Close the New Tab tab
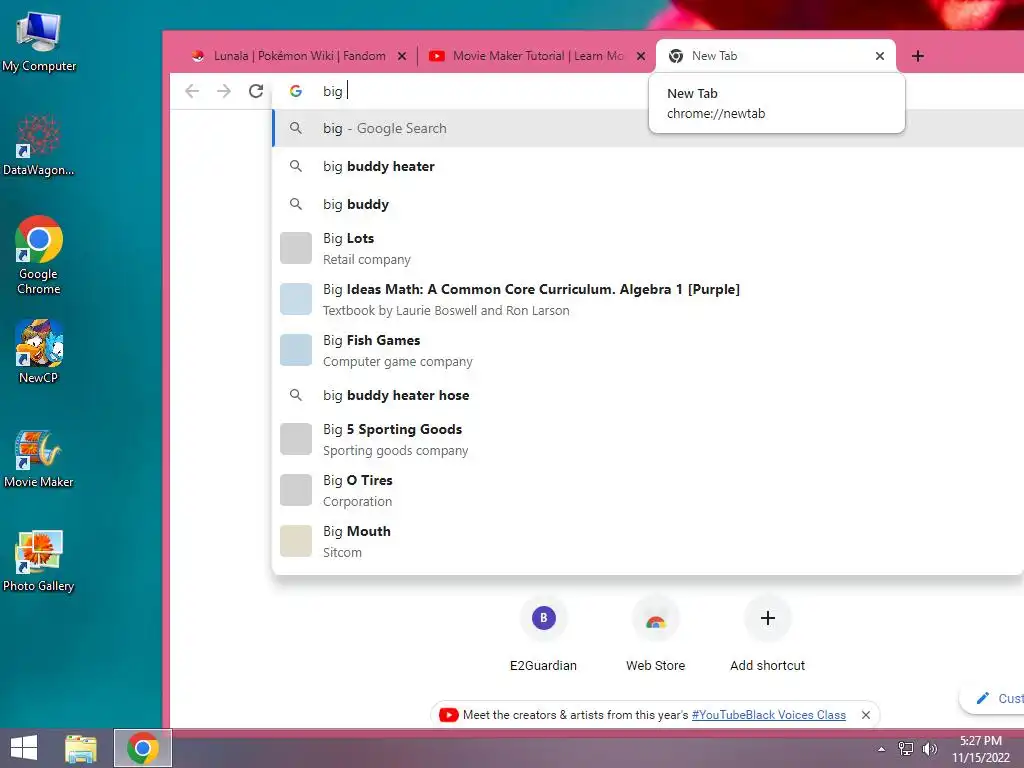 pyautogui.click(x=880, y=56)
